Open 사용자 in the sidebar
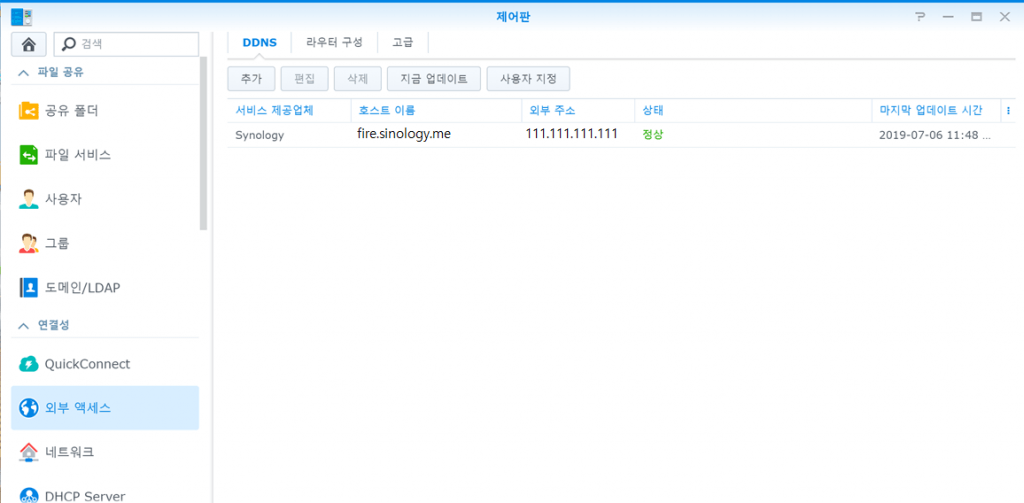Image resolution: width=1024 pixels, height=503 pixels. point(105,199)
